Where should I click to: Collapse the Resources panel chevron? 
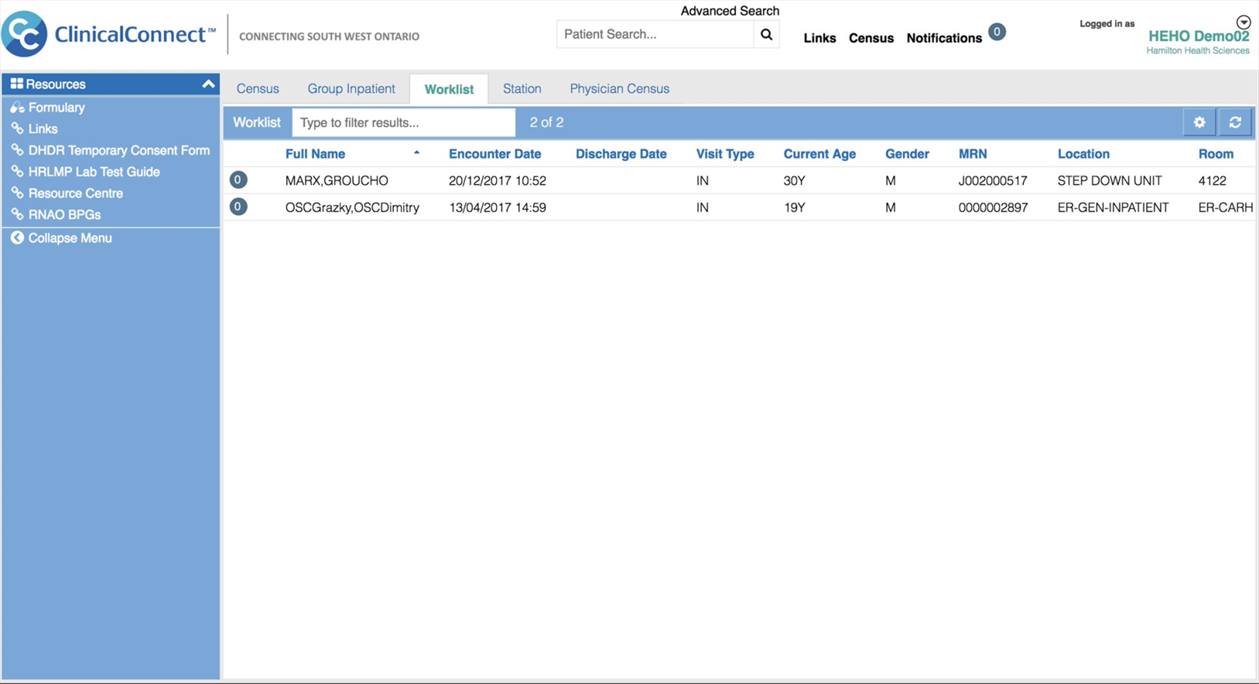click(208, 84)
